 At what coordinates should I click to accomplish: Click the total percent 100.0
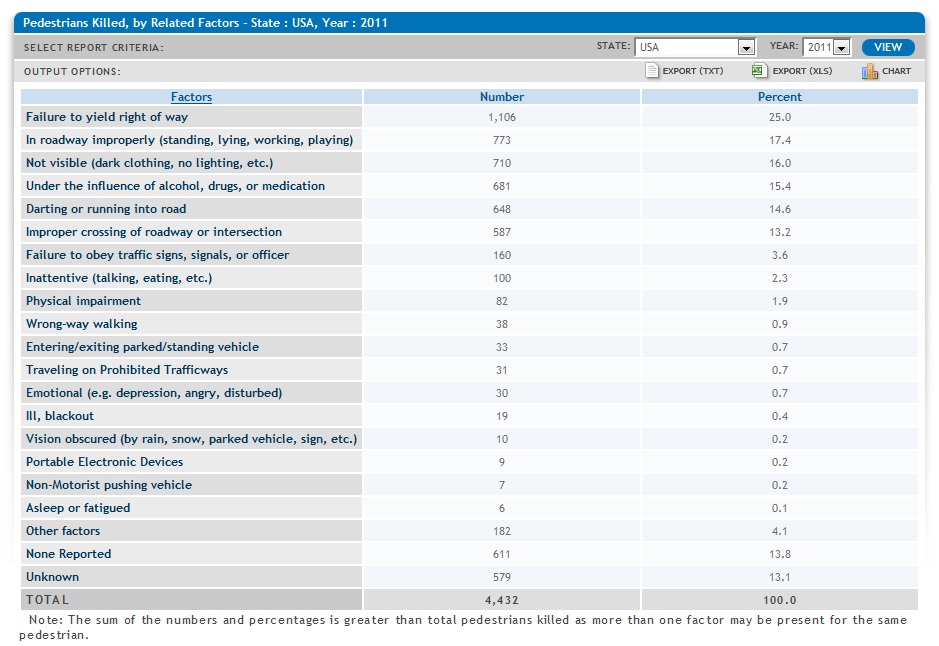point(780,600)
